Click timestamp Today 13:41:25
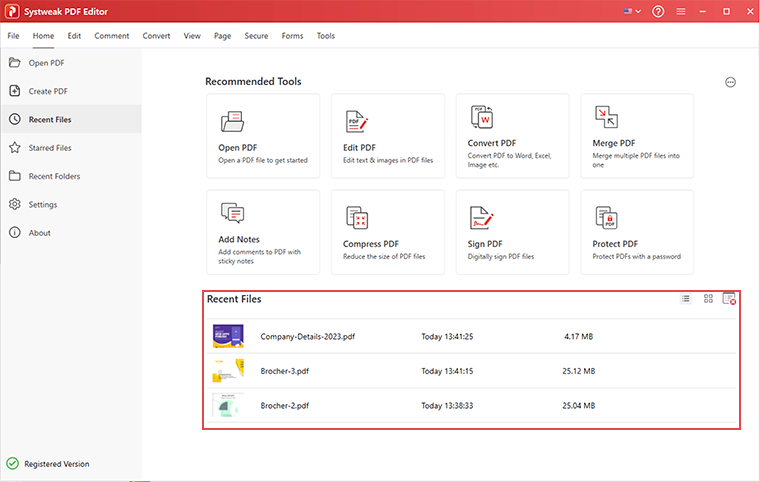This screenshot has height=482, width=760. click(447, 336)
